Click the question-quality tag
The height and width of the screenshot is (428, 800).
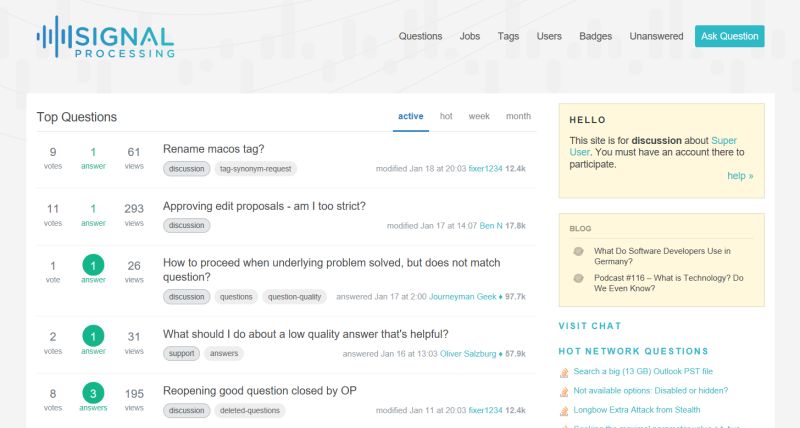(x=294, y=297)
